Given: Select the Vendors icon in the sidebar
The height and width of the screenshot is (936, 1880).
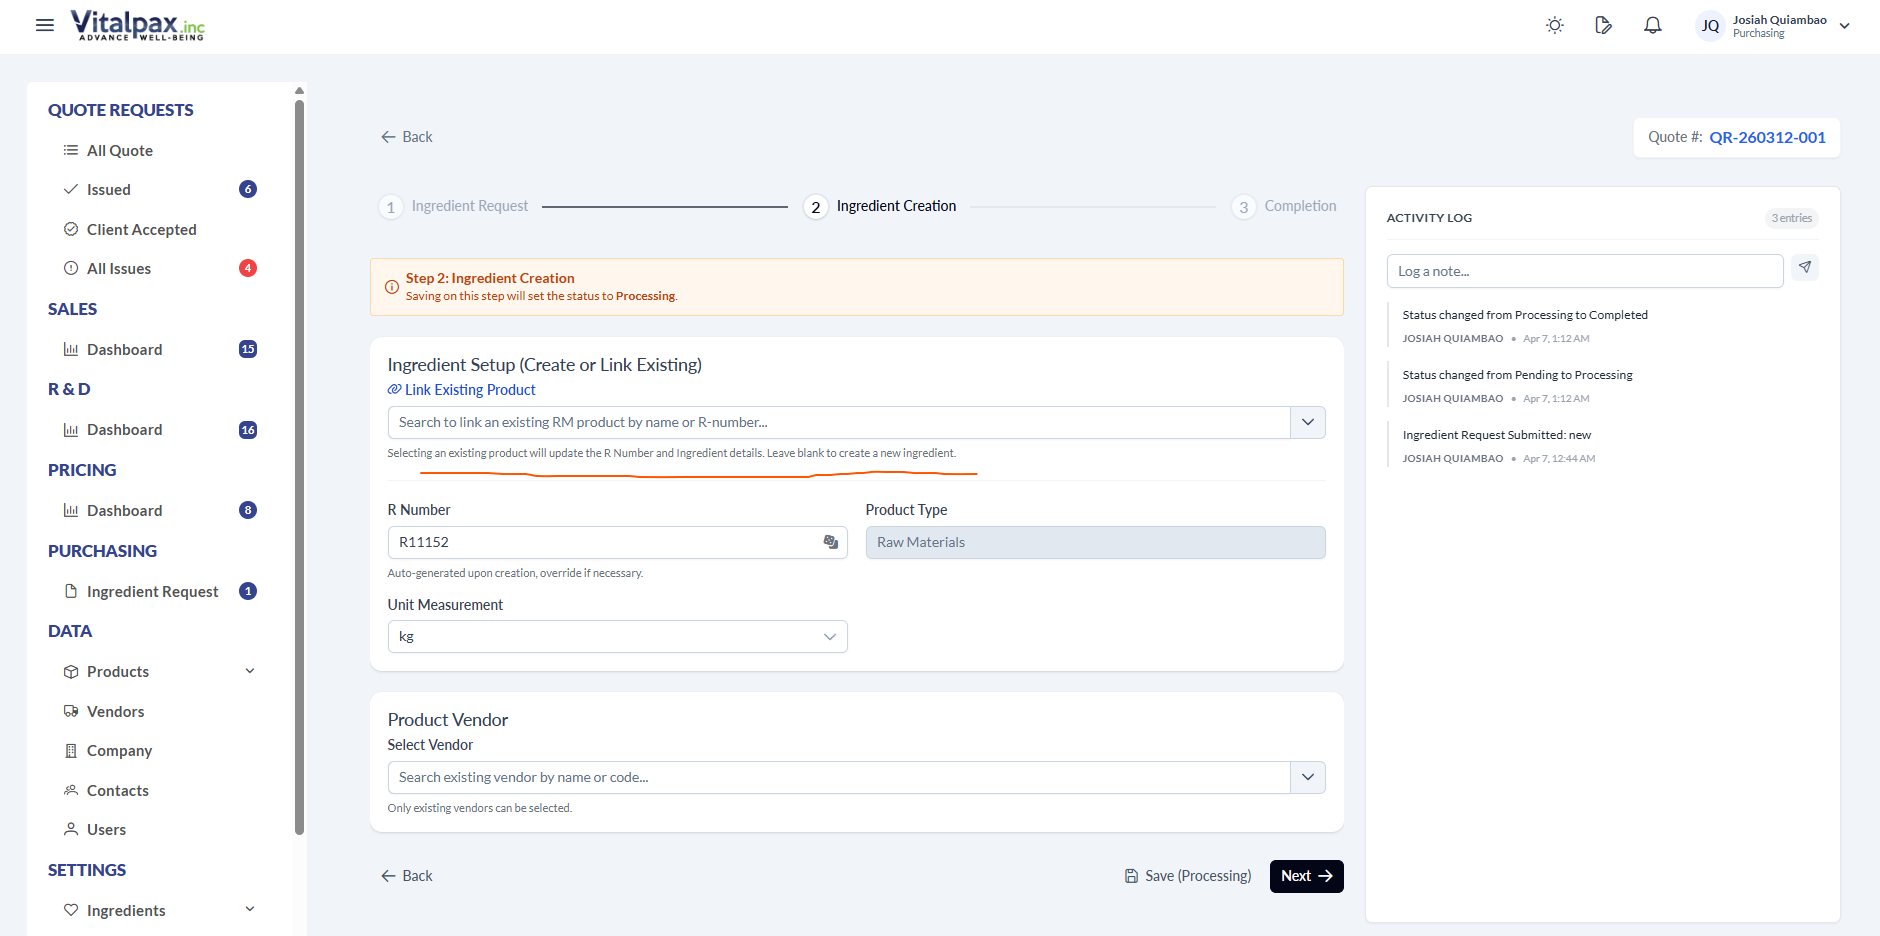Looking at the screenshot, I should pos(70,710).
